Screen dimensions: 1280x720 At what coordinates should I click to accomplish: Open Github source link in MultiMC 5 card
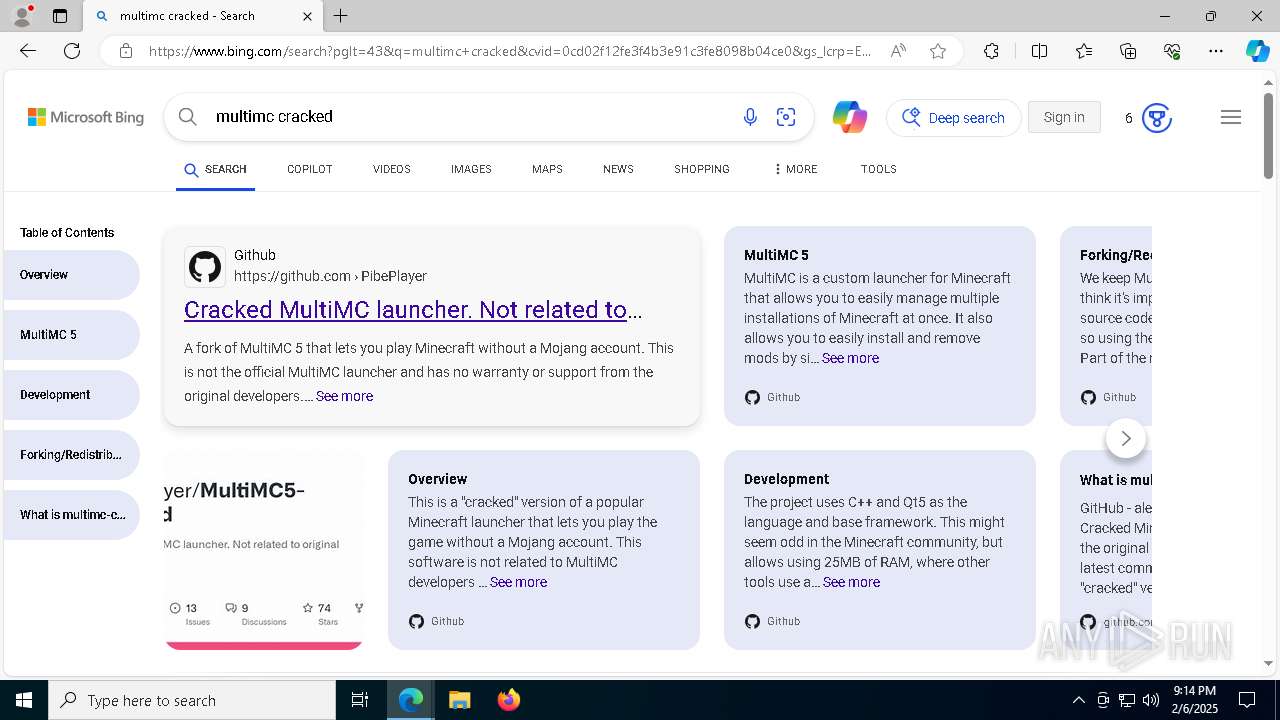coord(772,397)
